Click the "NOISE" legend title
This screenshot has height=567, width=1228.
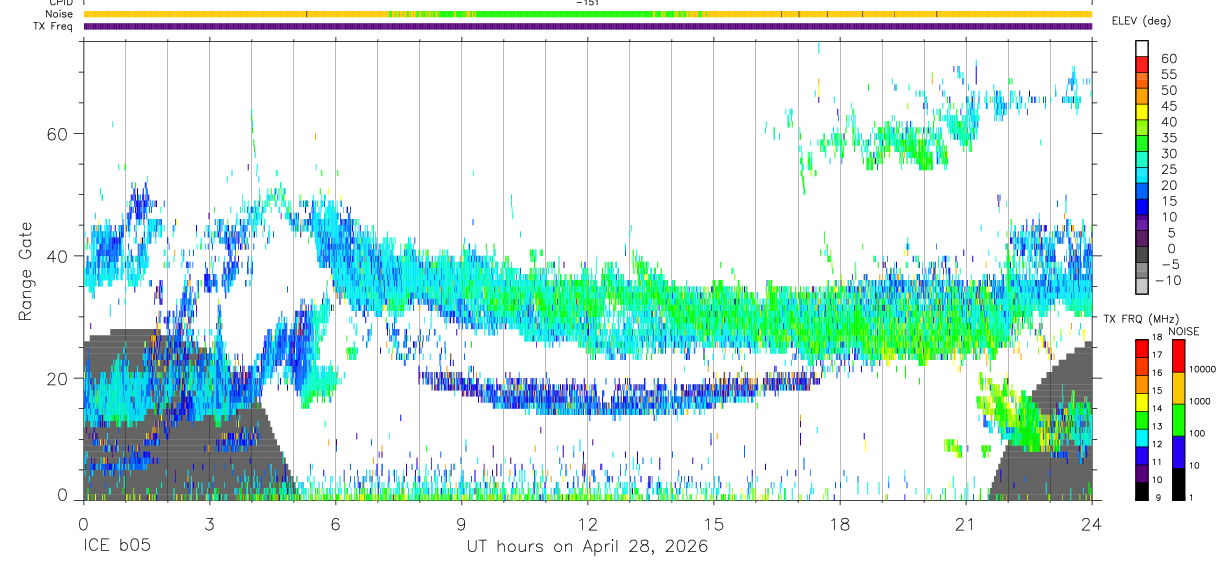(1184, 330)
